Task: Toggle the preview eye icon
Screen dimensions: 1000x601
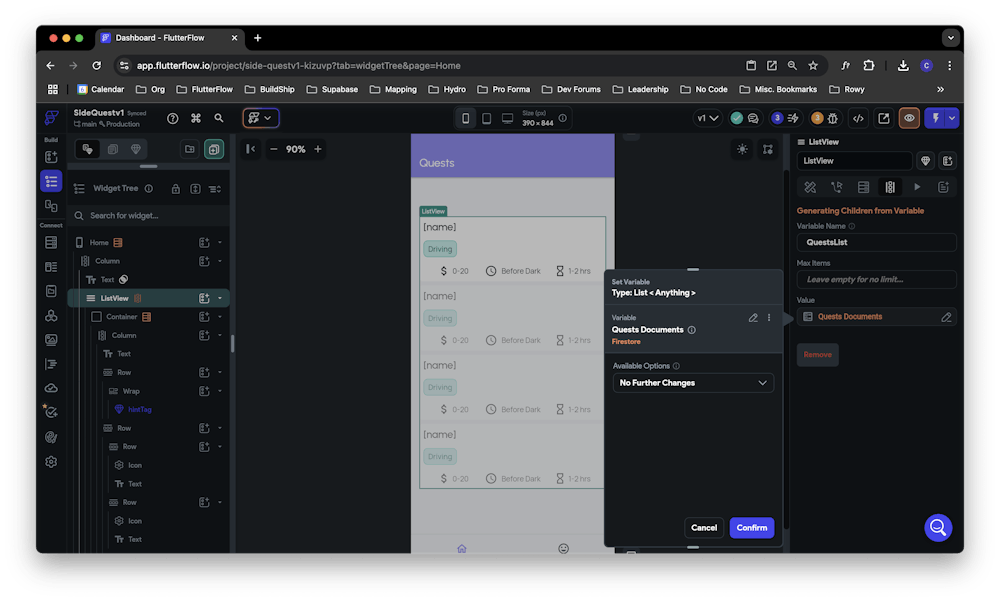Action: click(x=909, y=118)
